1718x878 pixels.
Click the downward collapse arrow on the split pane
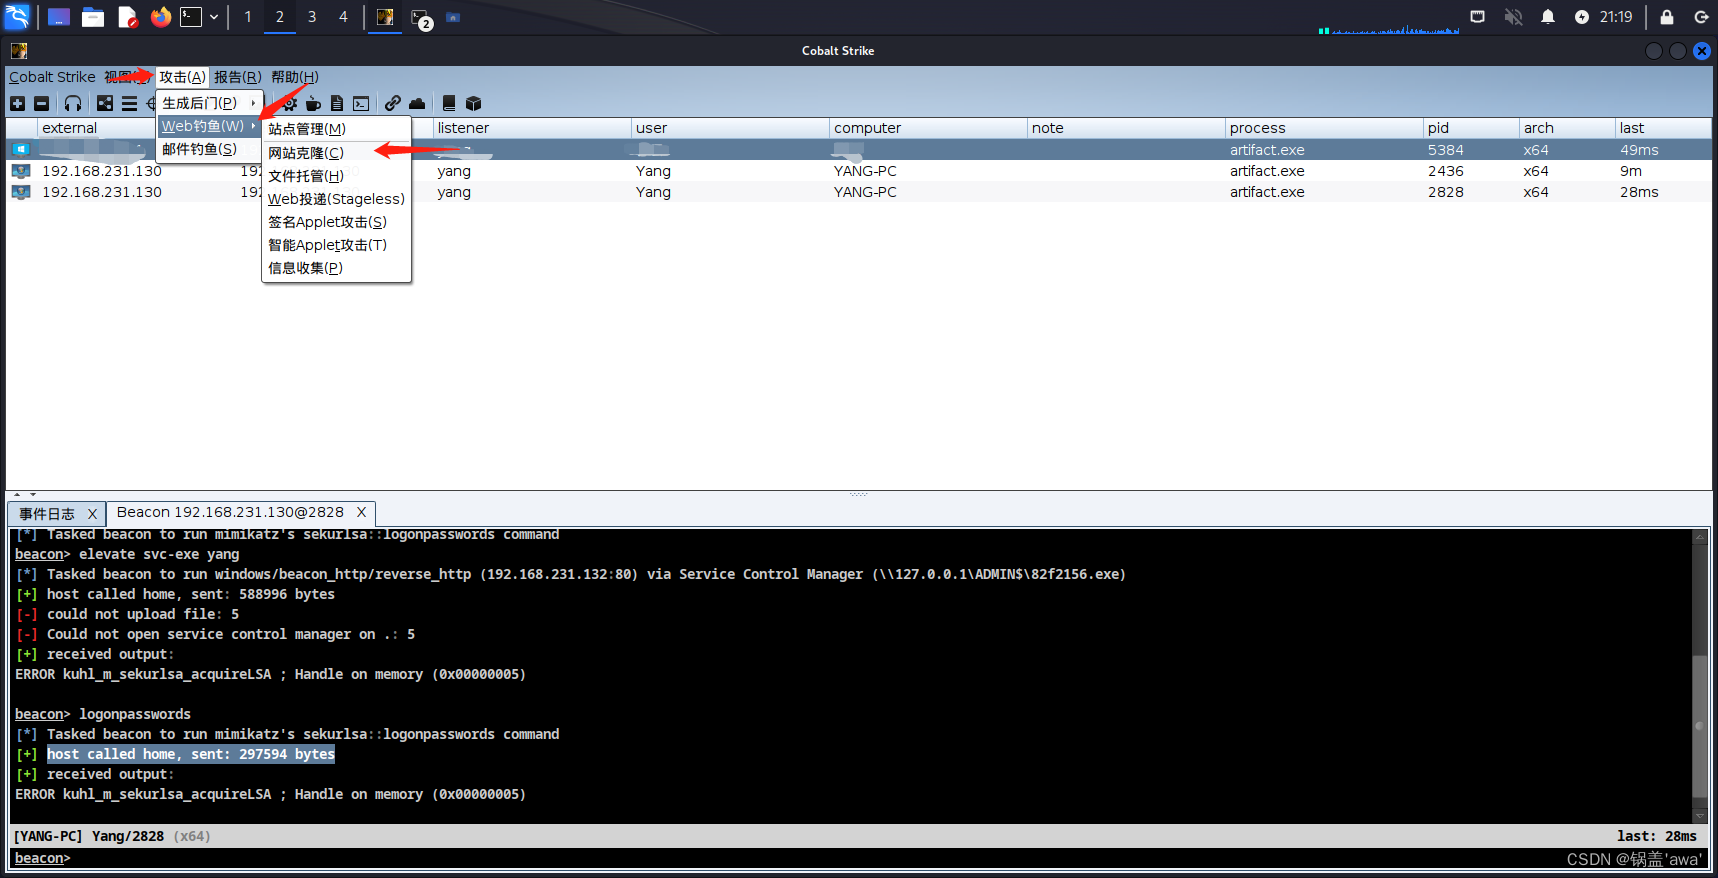click(33, 494)
